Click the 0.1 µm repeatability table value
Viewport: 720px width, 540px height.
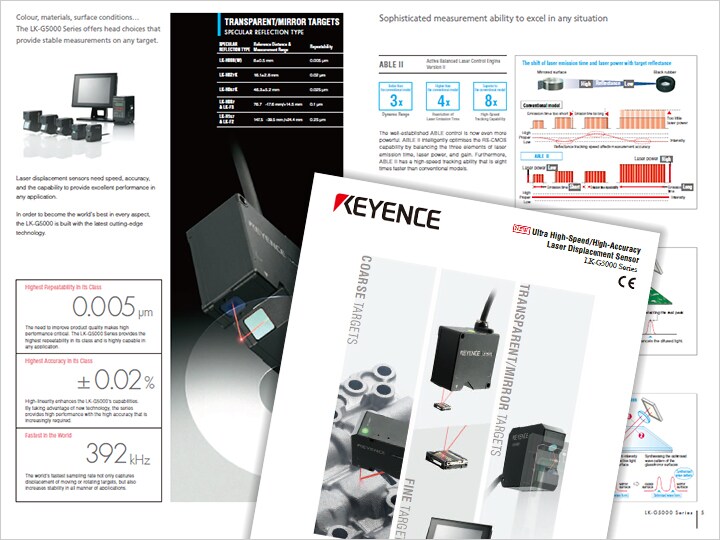tap(316, 104)
